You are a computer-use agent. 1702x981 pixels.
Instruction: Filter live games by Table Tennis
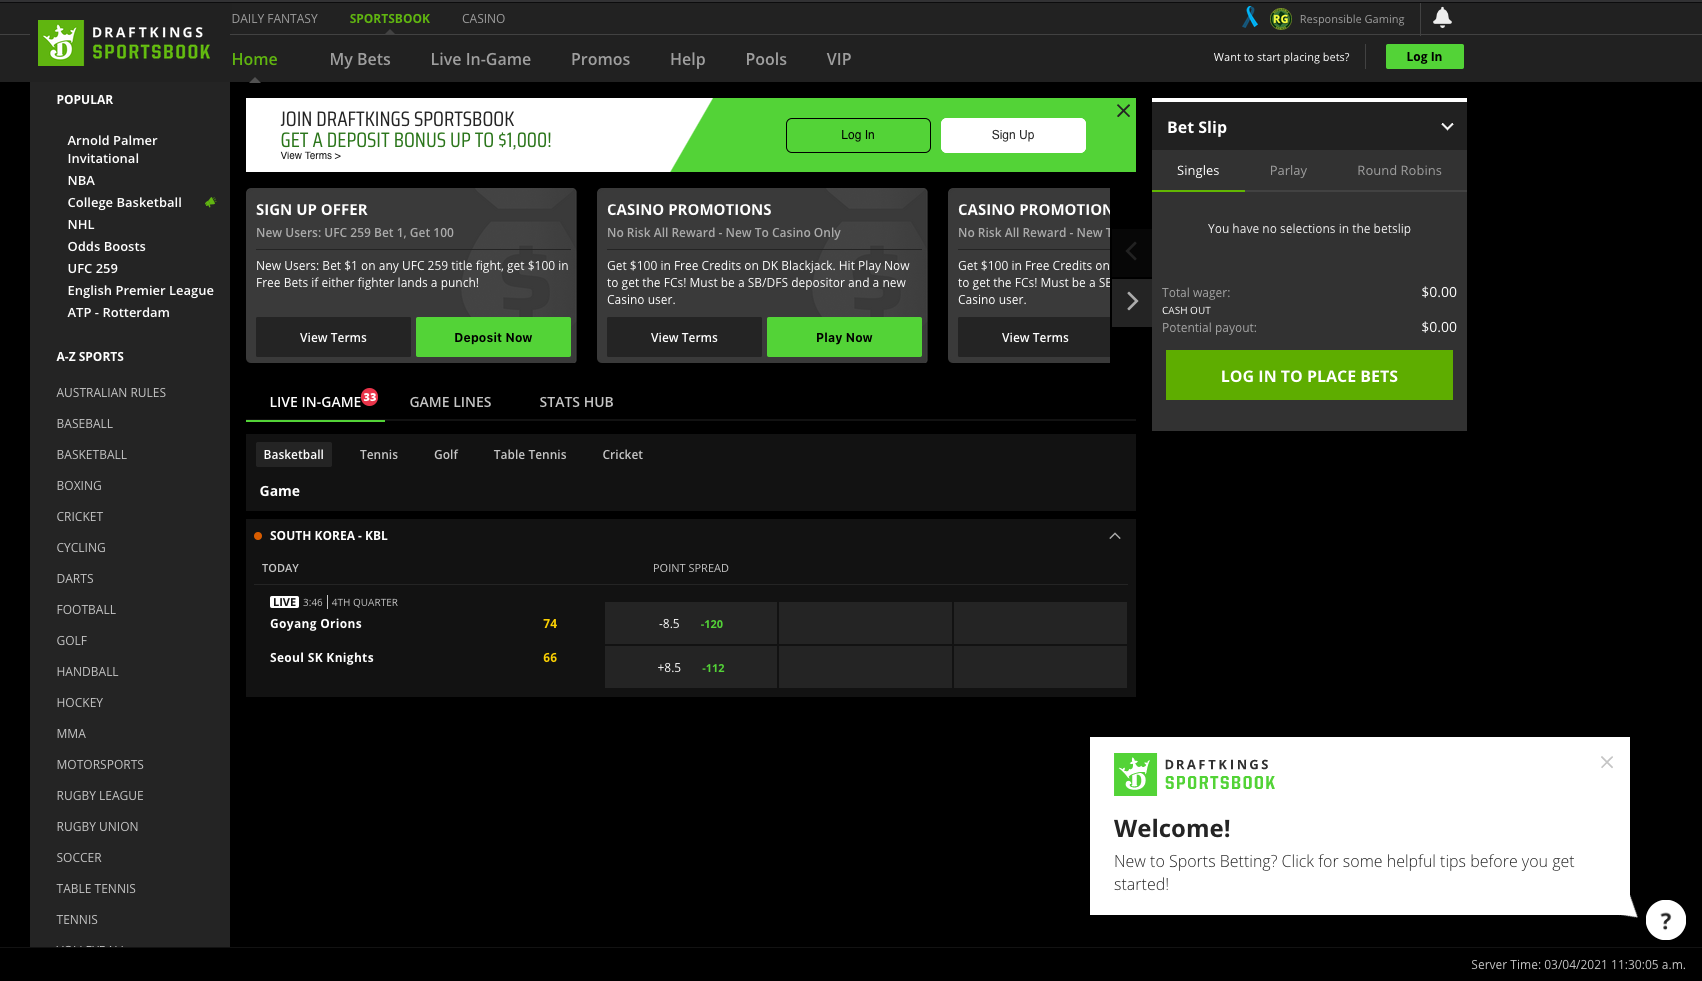[530, 455]
